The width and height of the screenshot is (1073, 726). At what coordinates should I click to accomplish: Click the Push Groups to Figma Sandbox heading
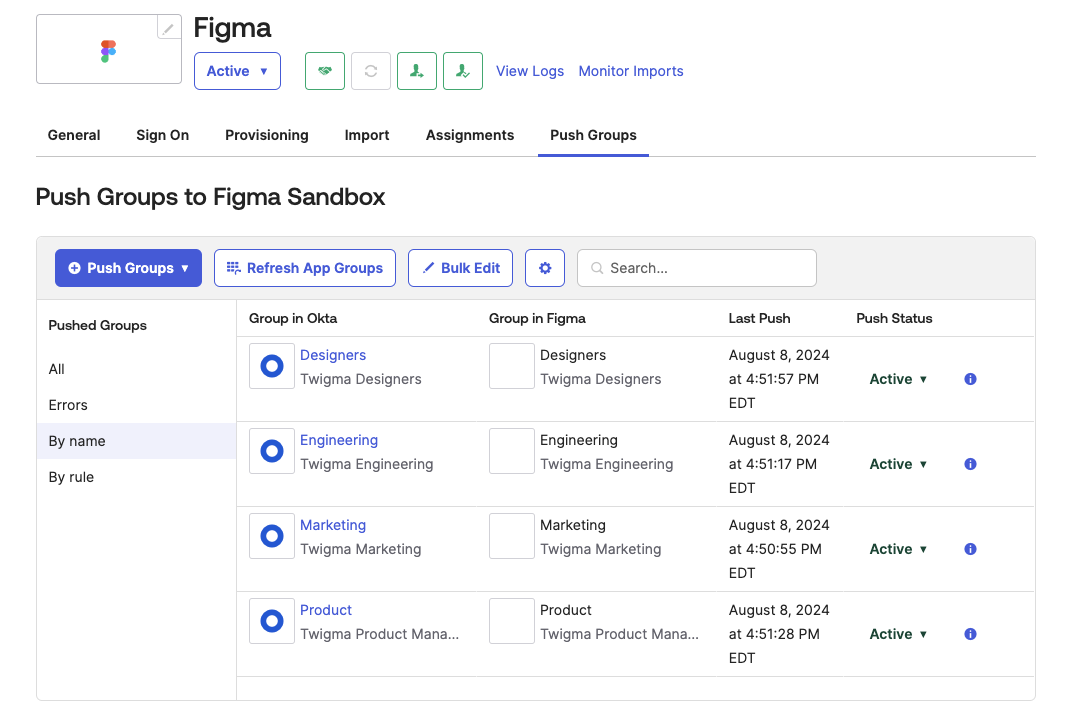coord(210,197)
